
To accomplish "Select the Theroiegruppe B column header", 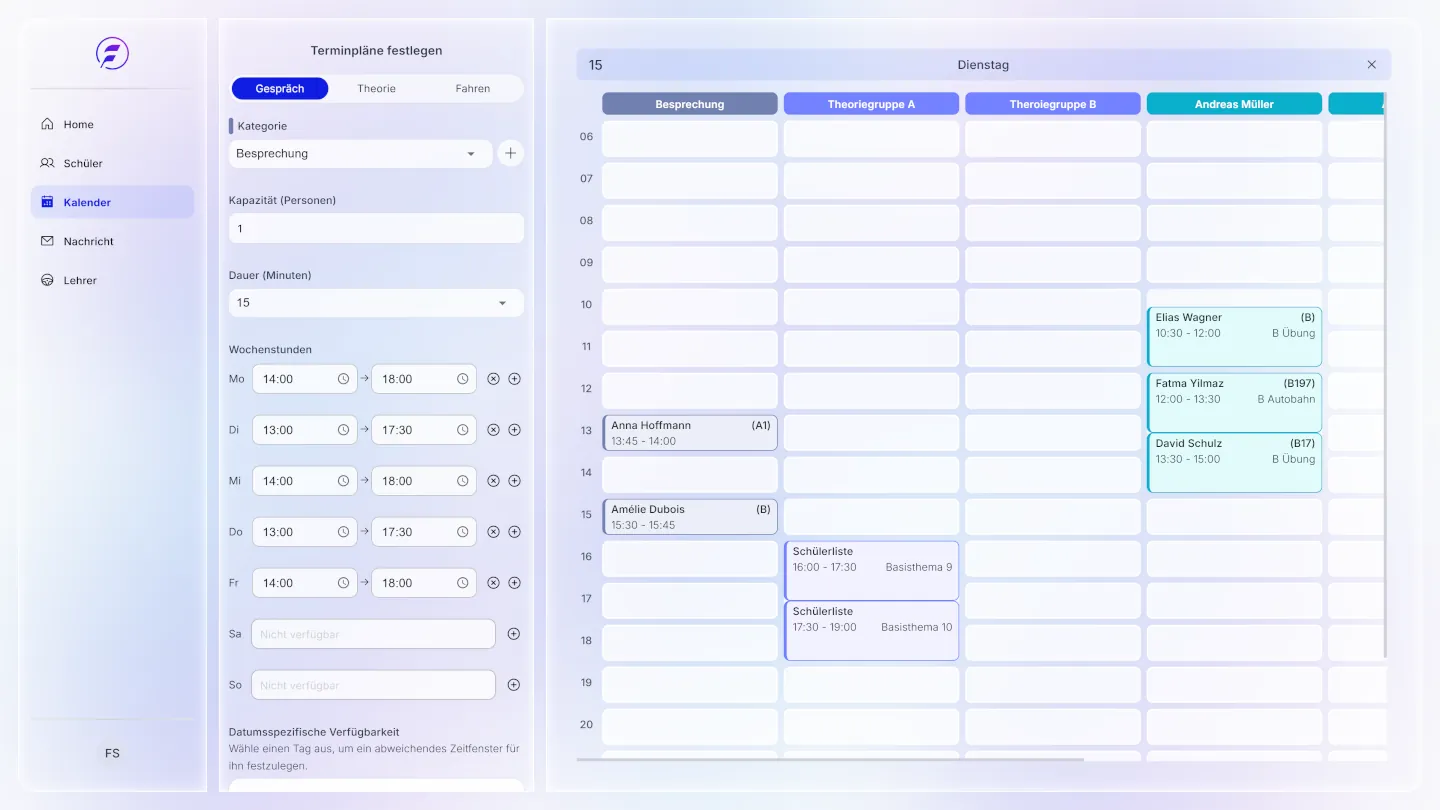I will pos(1053,104).
